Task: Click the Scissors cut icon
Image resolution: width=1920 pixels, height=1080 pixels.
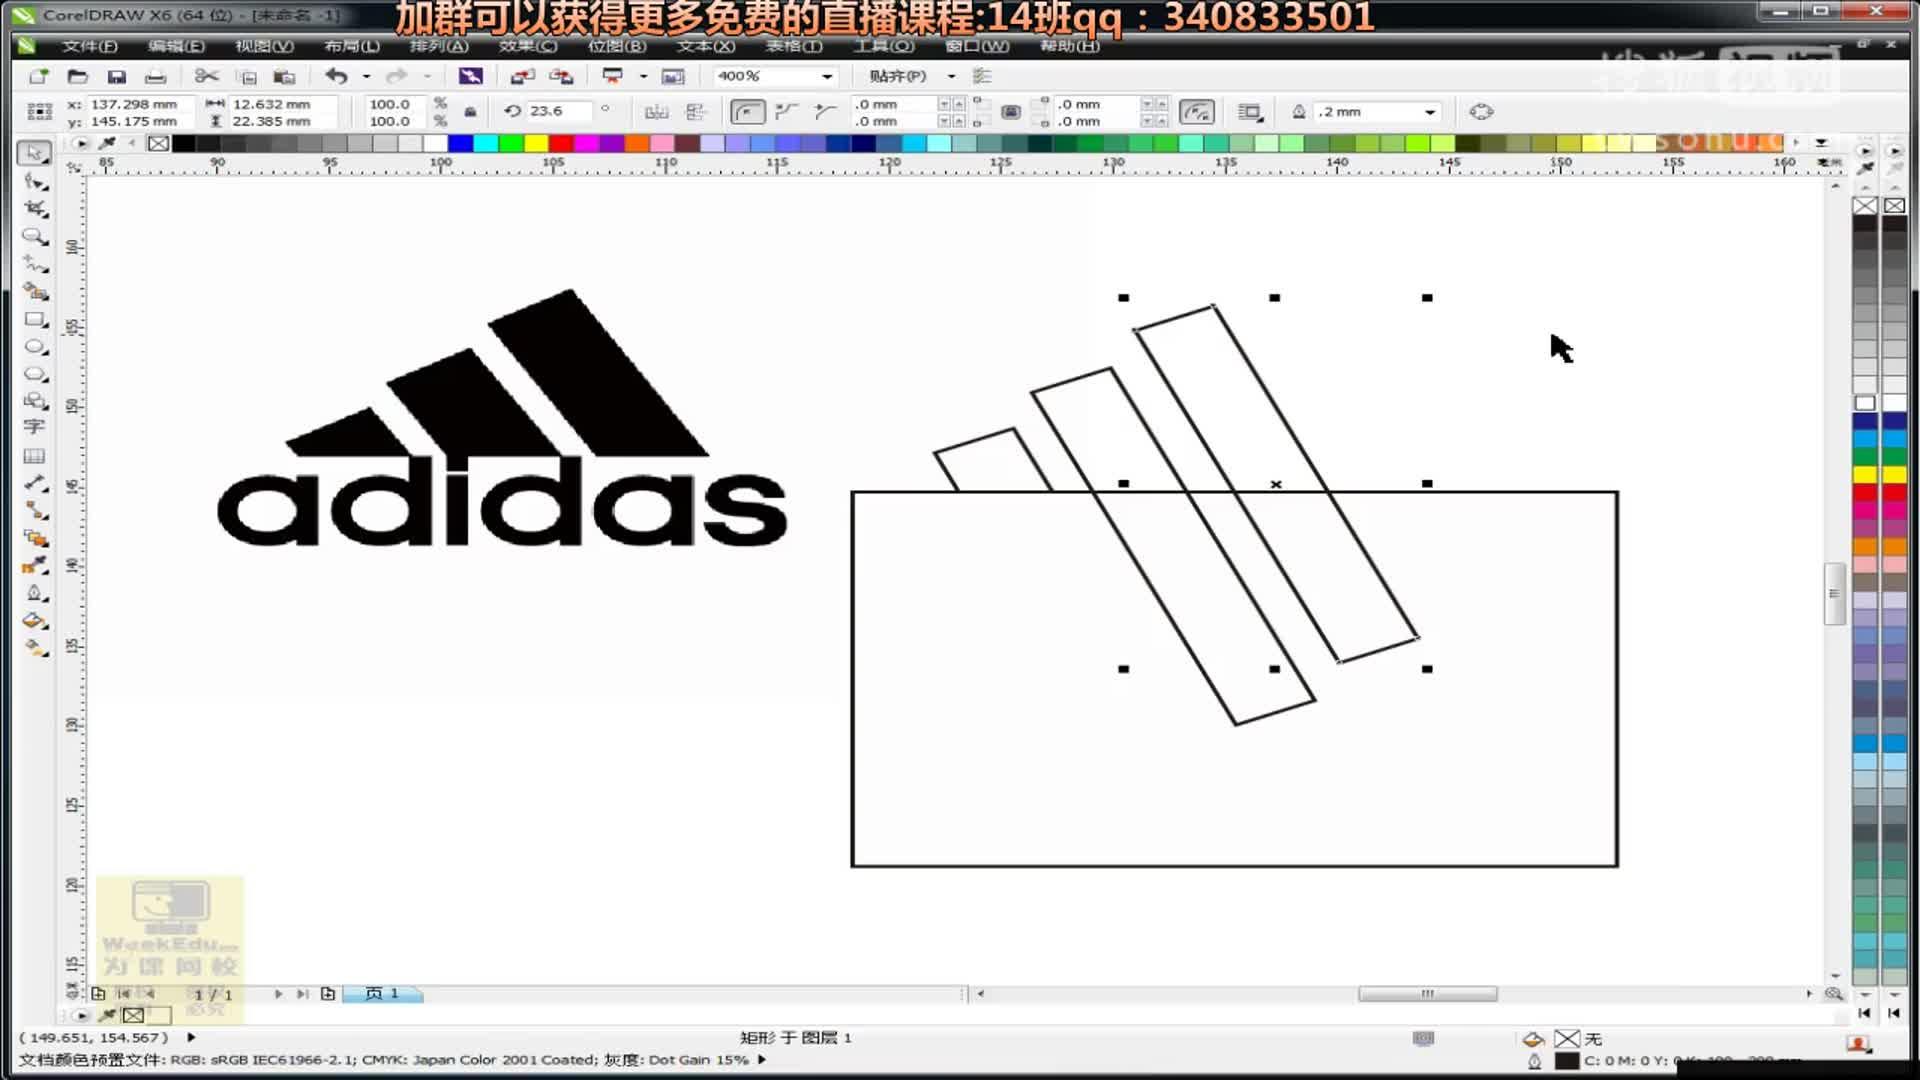Action: point(206,76)
